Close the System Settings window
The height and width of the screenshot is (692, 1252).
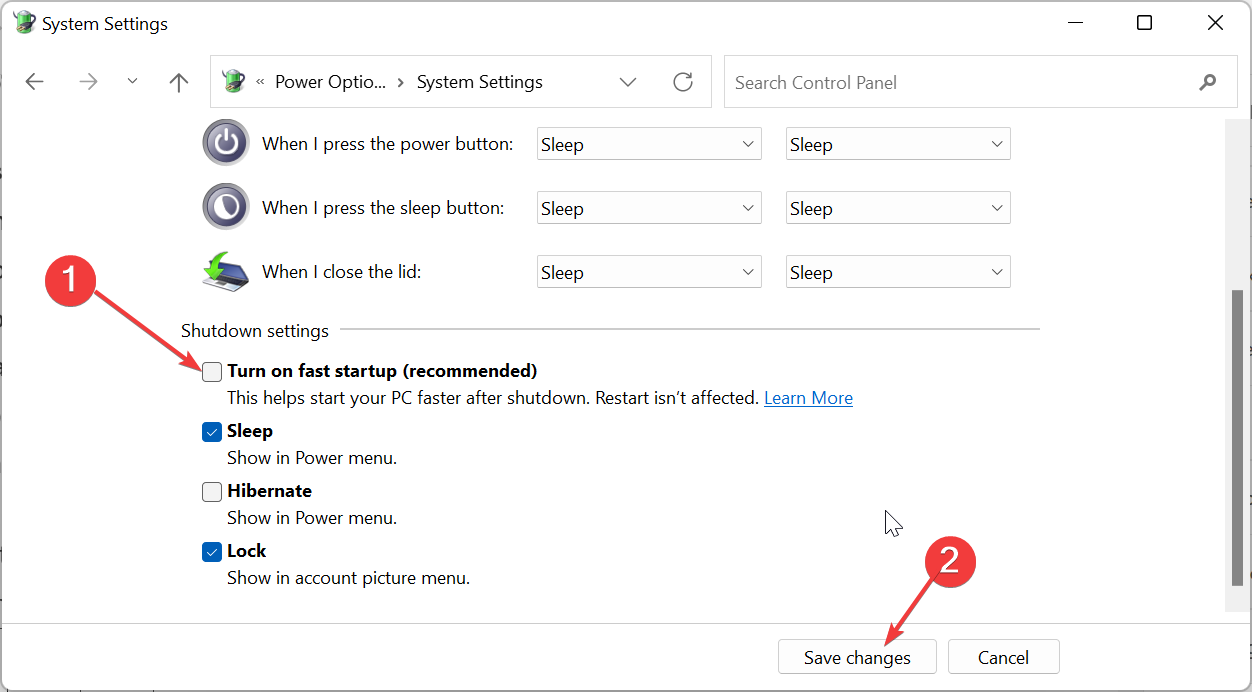1215,23
